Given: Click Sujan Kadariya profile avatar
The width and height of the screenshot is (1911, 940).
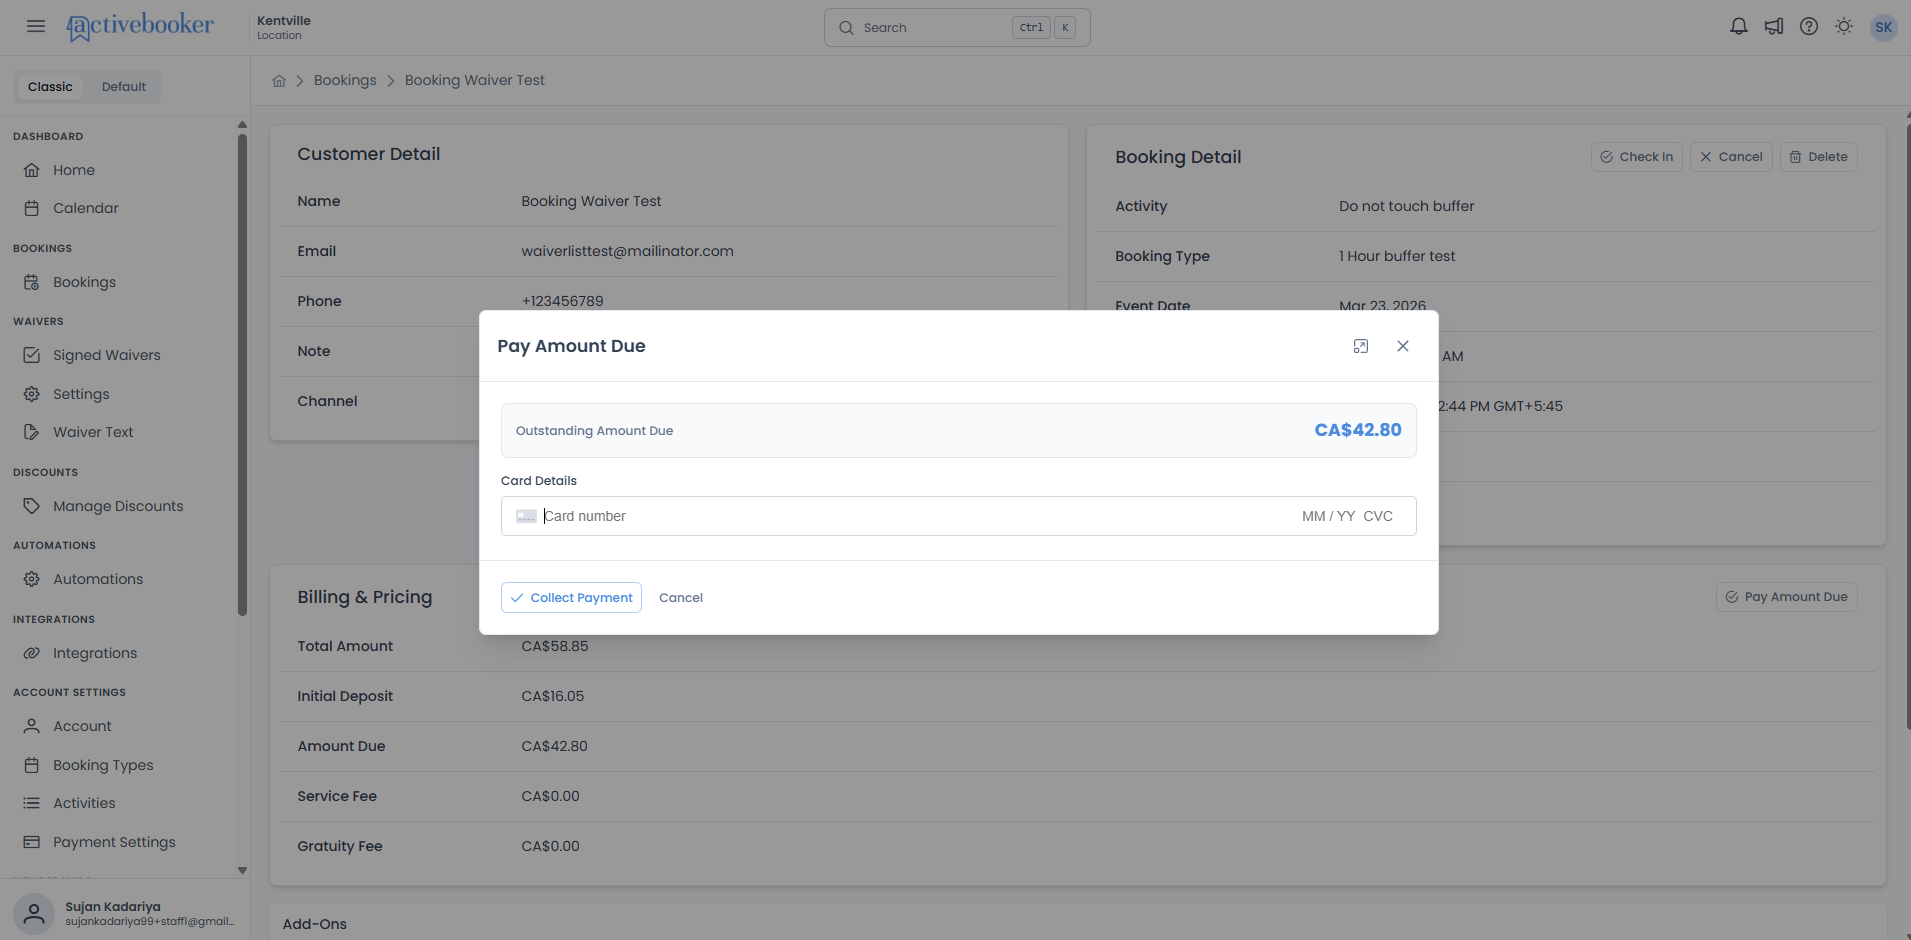Looking at the screenshot, I should (x=34, y=914).
